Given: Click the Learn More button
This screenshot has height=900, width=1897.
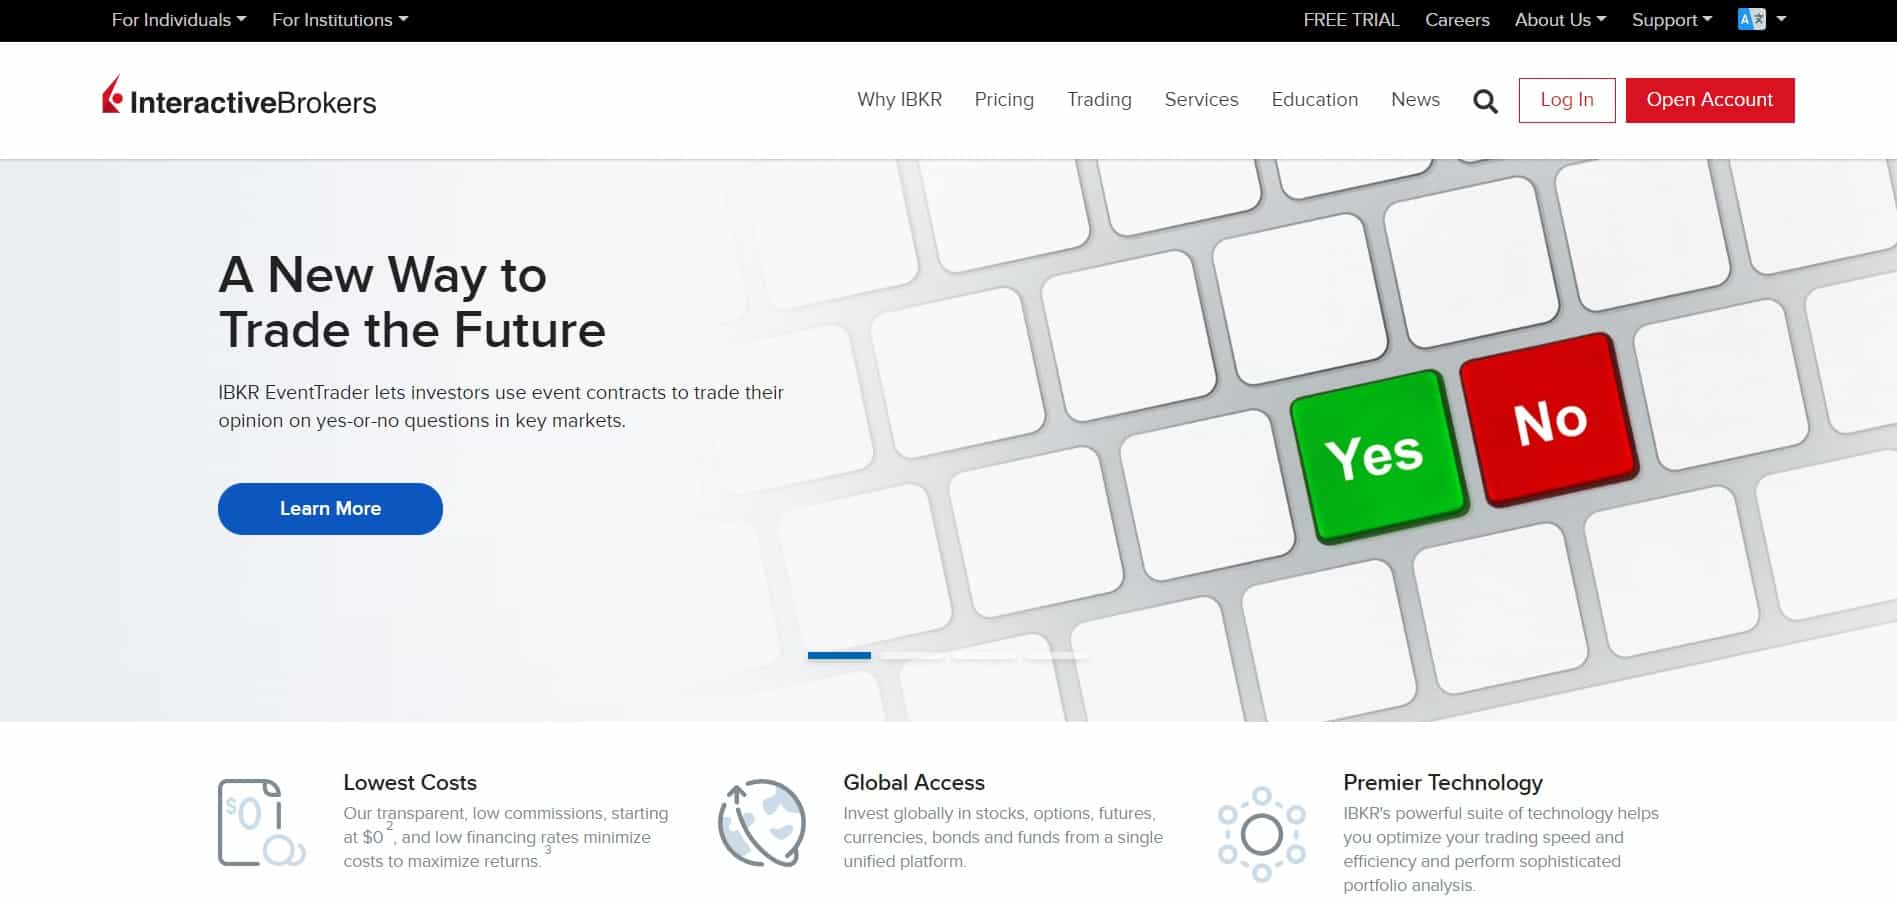Looking at the screenshot, I should pos(330,509).
